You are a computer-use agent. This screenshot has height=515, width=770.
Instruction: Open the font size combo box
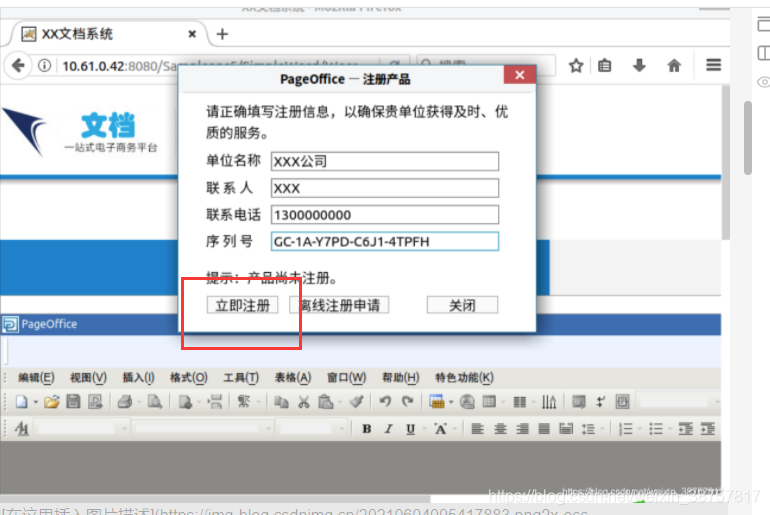coord(312,429)
